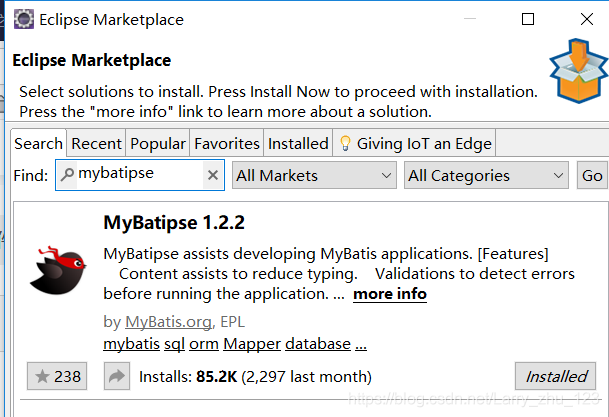Show more tags via ellipsis link
Viewport: 609px width, 417px height.
click(361, 344)
